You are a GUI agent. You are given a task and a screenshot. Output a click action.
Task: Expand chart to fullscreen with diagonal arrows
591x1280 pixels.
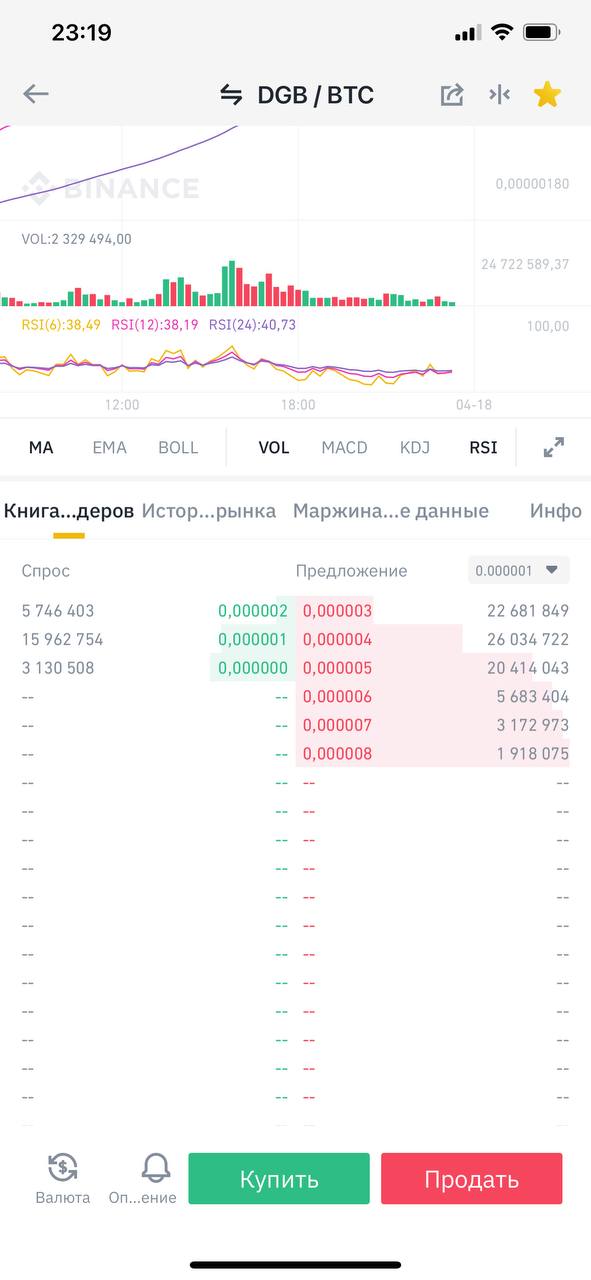point(553,447)
